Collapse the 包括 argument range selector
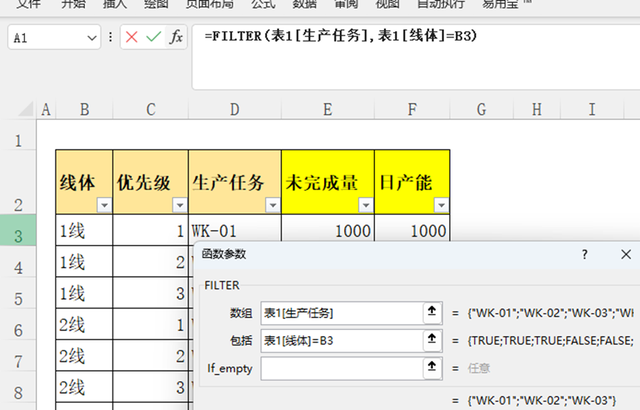This screenshot has width=640, height=410. (x=432, y=340)
